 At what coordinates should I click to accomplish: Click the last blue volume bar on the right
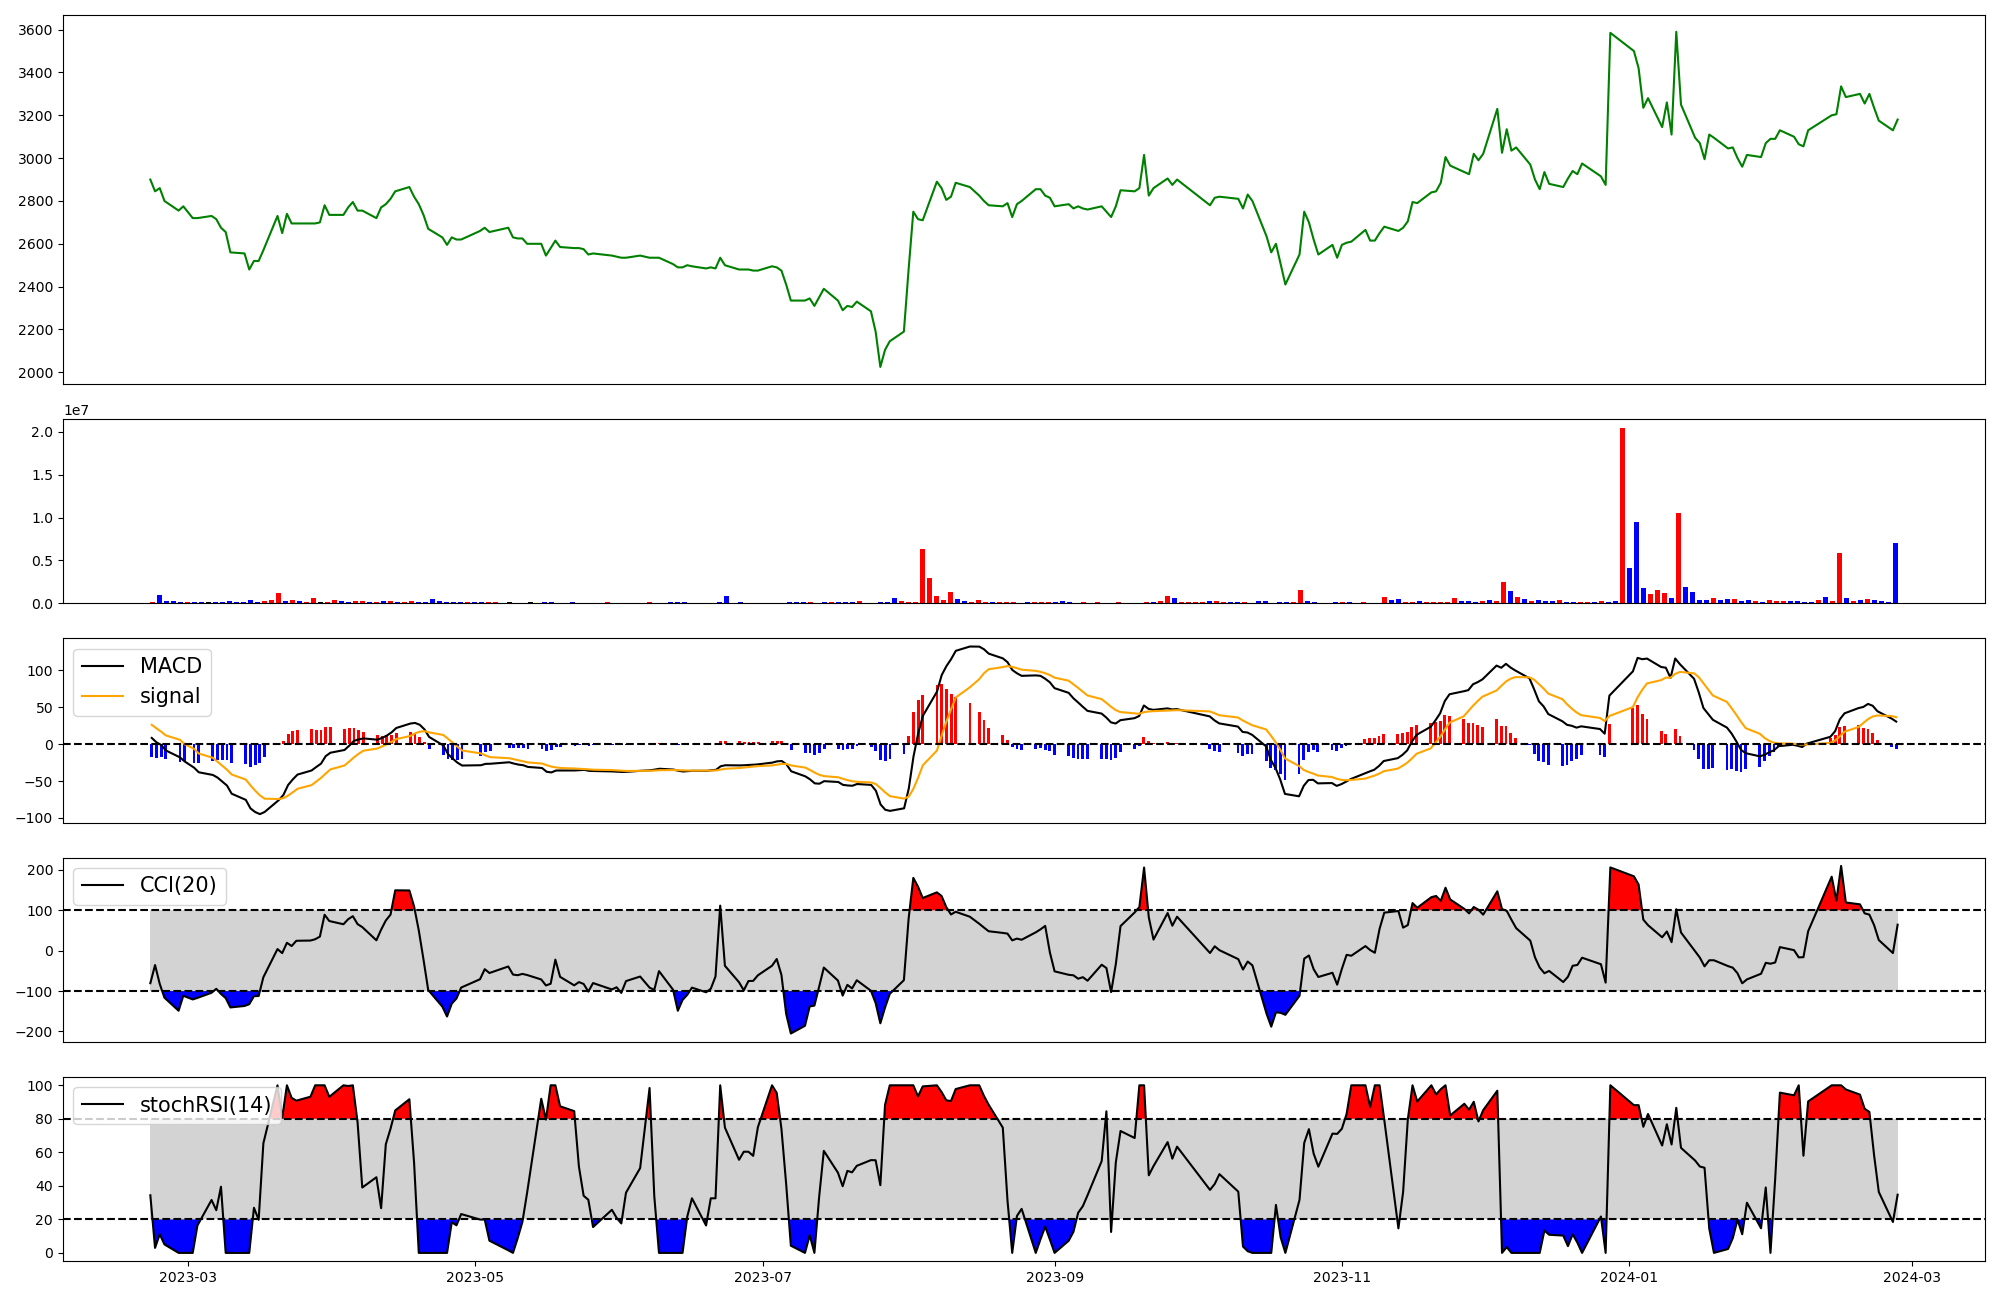pyautogui.click(x=1895, y=573)
